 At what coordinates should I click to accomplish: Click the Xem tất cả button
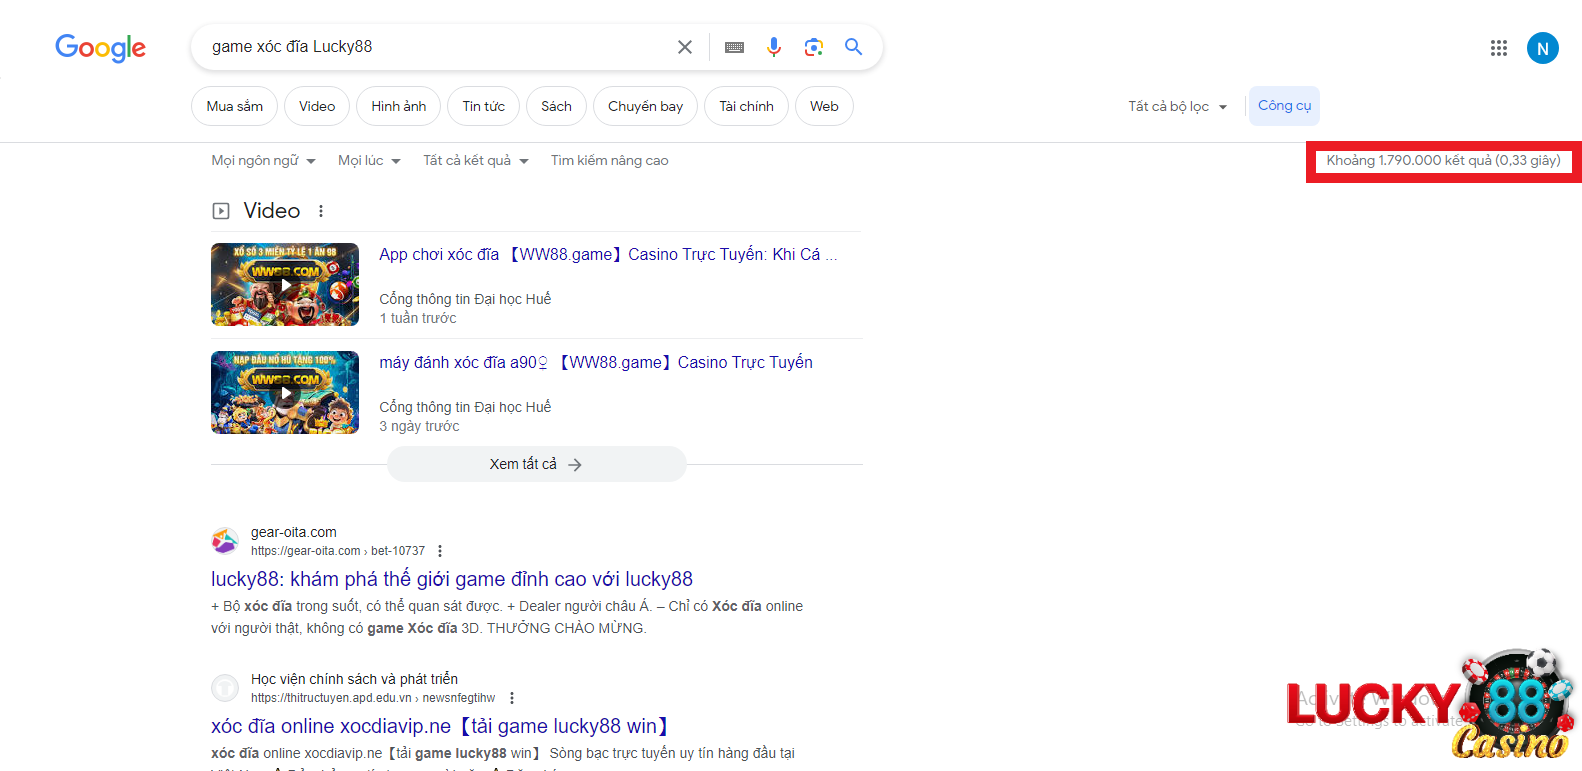pos(537,464)
